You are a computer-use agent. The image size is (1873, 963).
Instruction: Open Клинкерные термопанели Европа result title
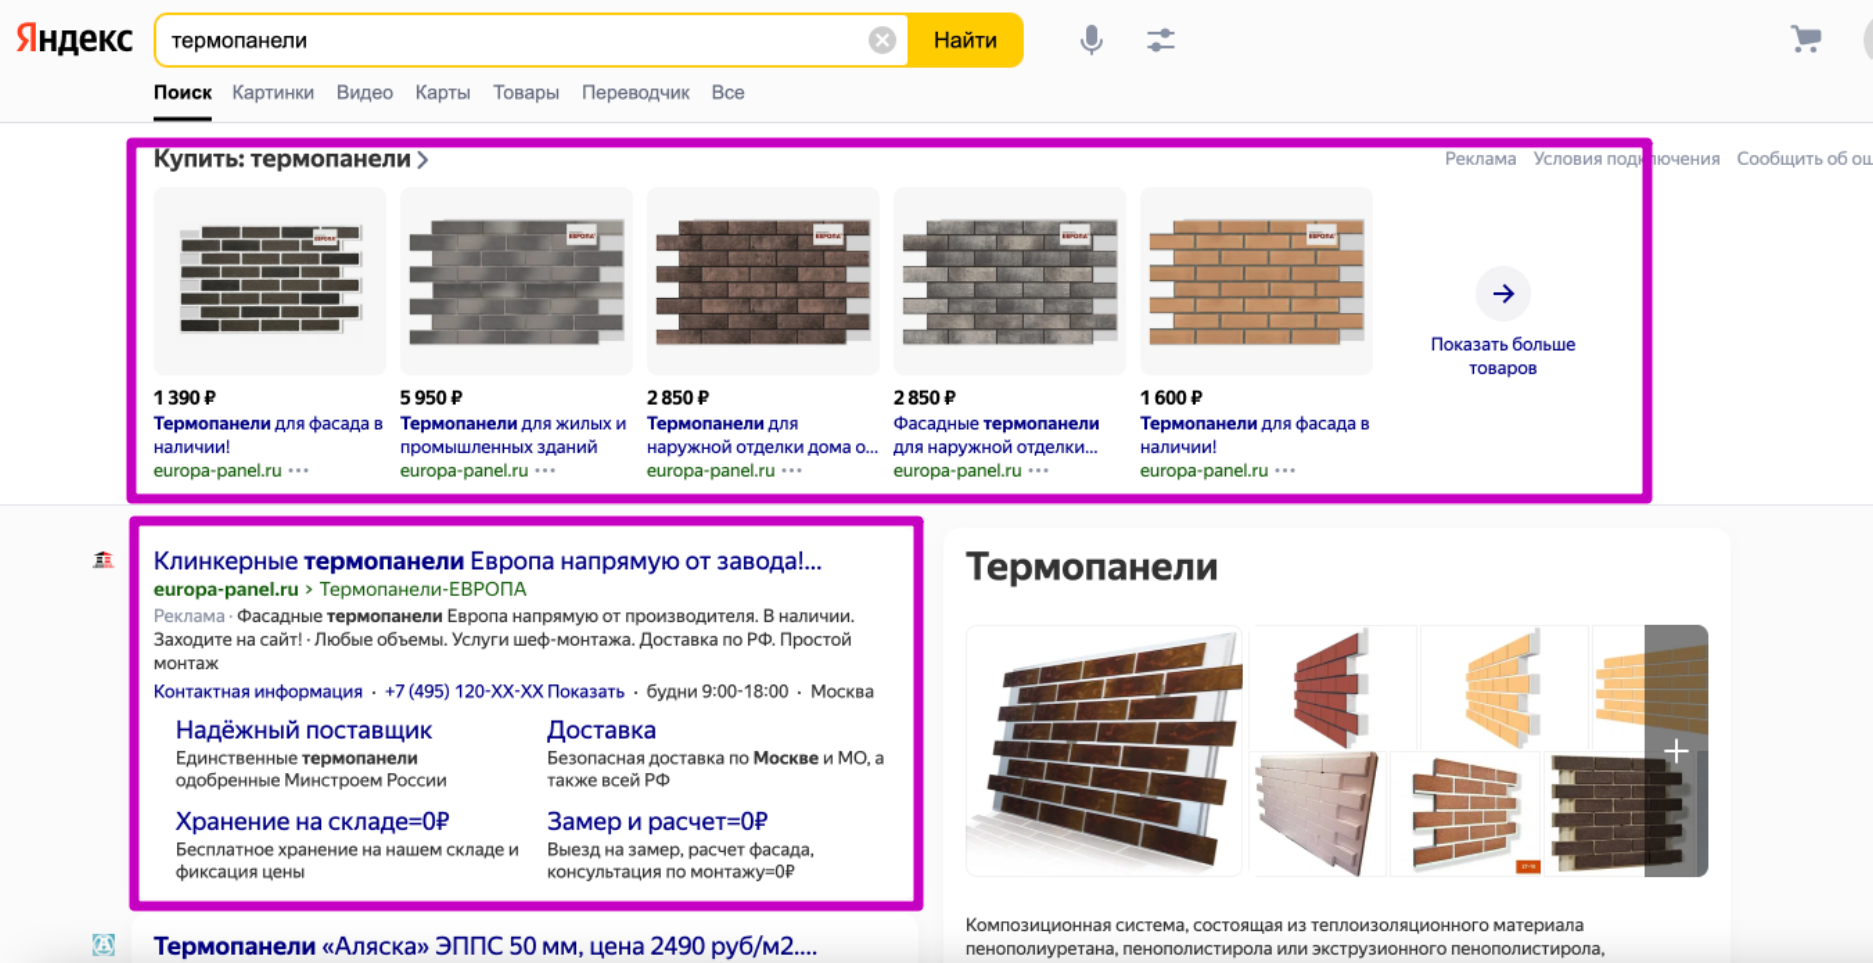pos(487,561)
